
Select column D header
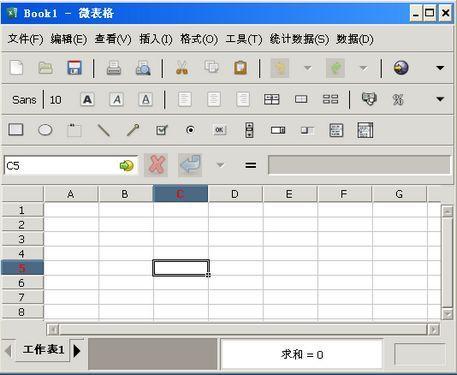[x=235, y=194]
